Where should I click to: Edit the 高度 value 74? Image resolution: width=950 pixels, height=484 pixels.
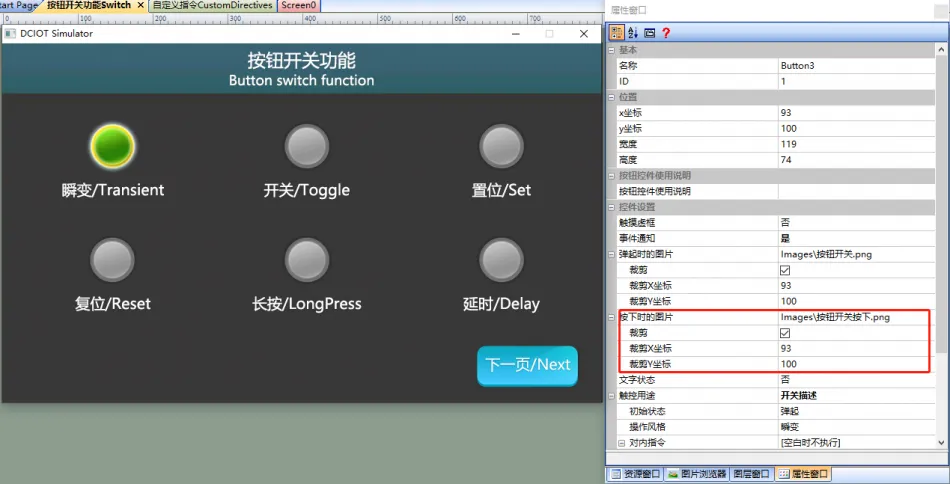coord(857,160)
